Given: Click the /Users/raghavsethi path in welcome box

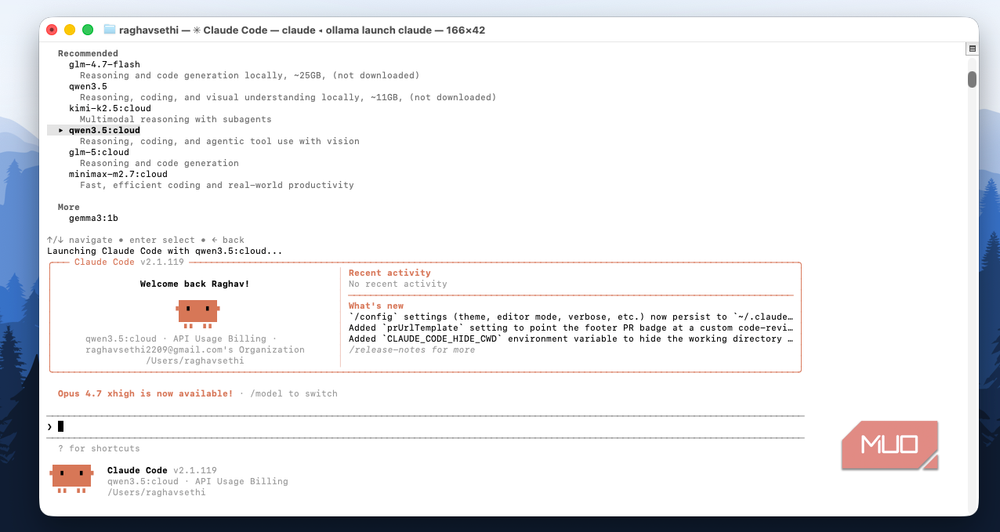Looking at the screenshot, I should tap(195, 360).
